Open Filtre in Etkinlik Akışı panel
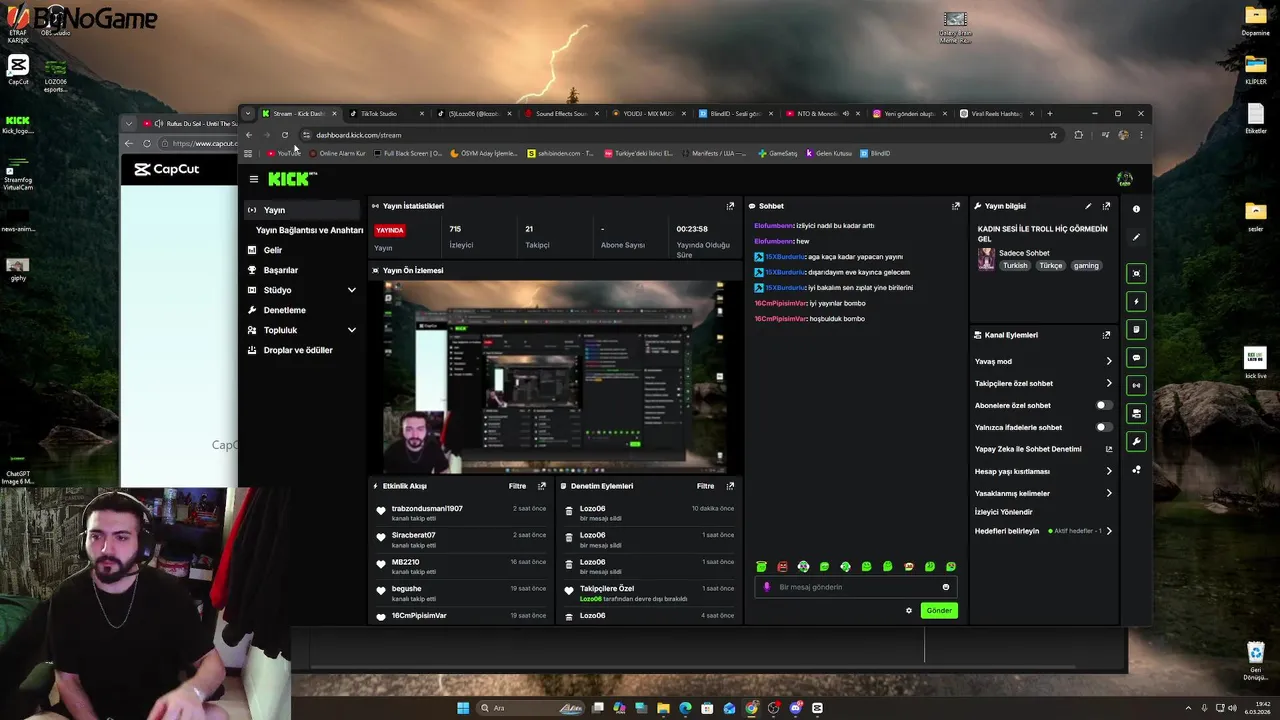Viewport: 1280px width, 720px height. click(517, 486)
